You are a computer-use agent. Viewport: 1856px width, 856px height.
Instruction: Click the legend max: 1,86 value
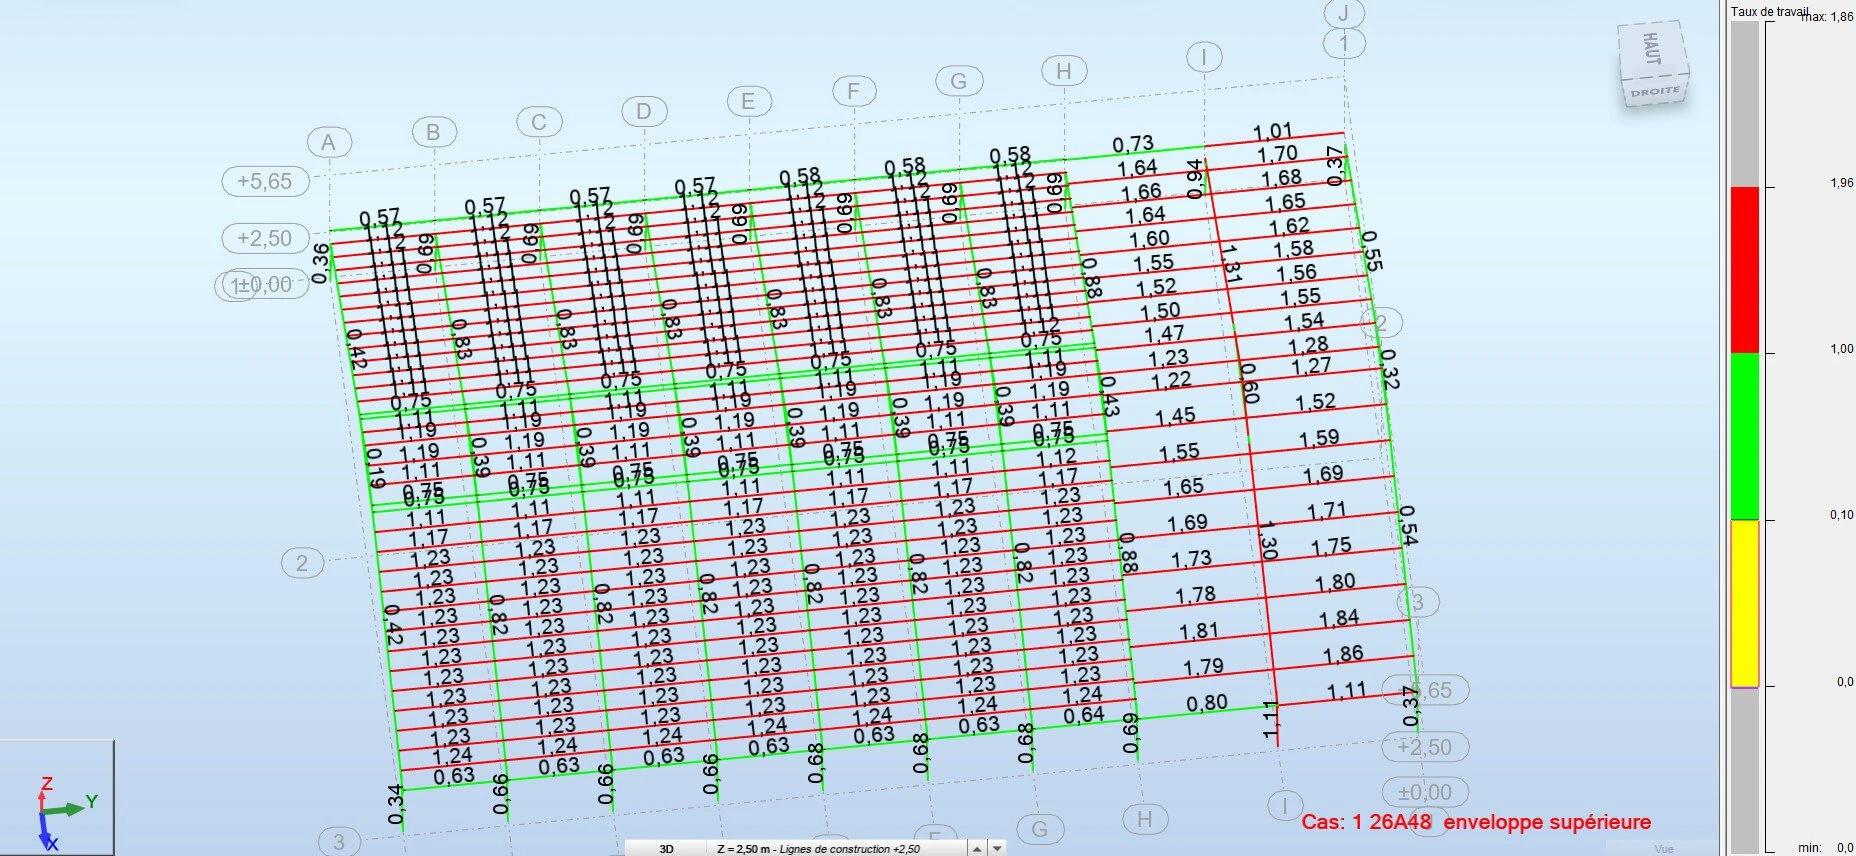coord(1828,17)
